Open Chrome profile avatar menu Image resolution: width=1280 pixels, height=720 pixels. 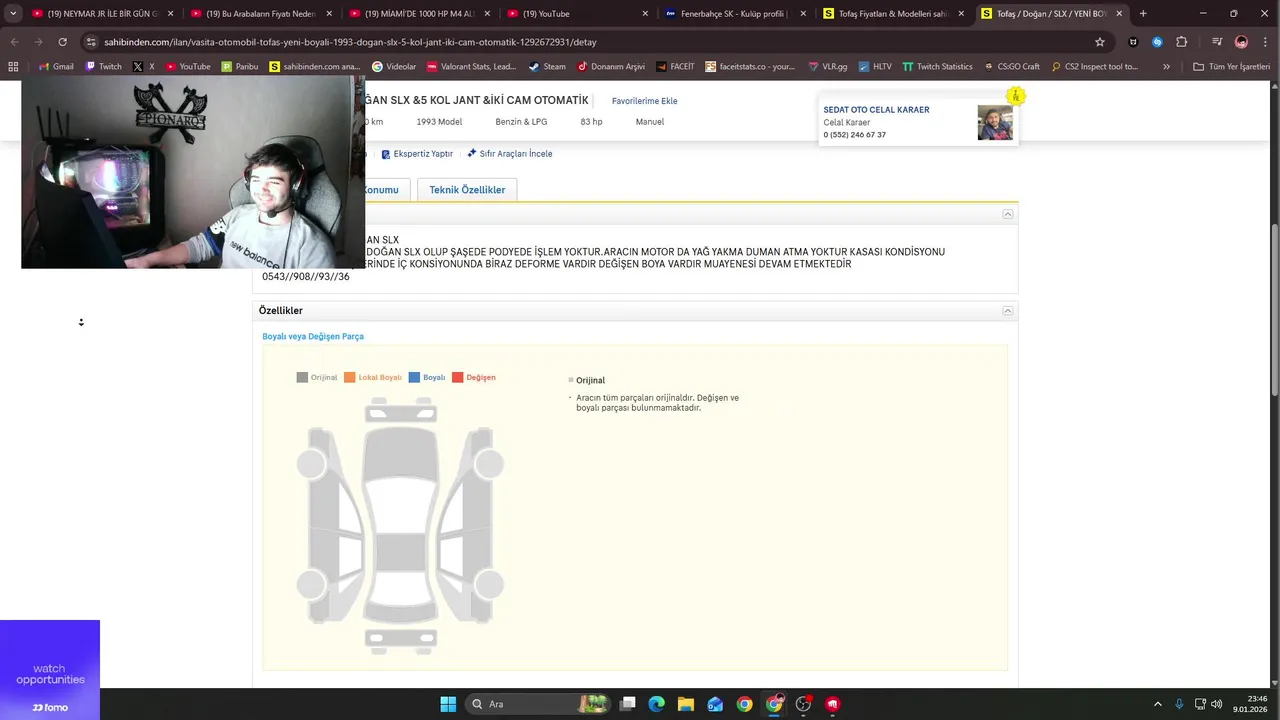click(1241, 42)
